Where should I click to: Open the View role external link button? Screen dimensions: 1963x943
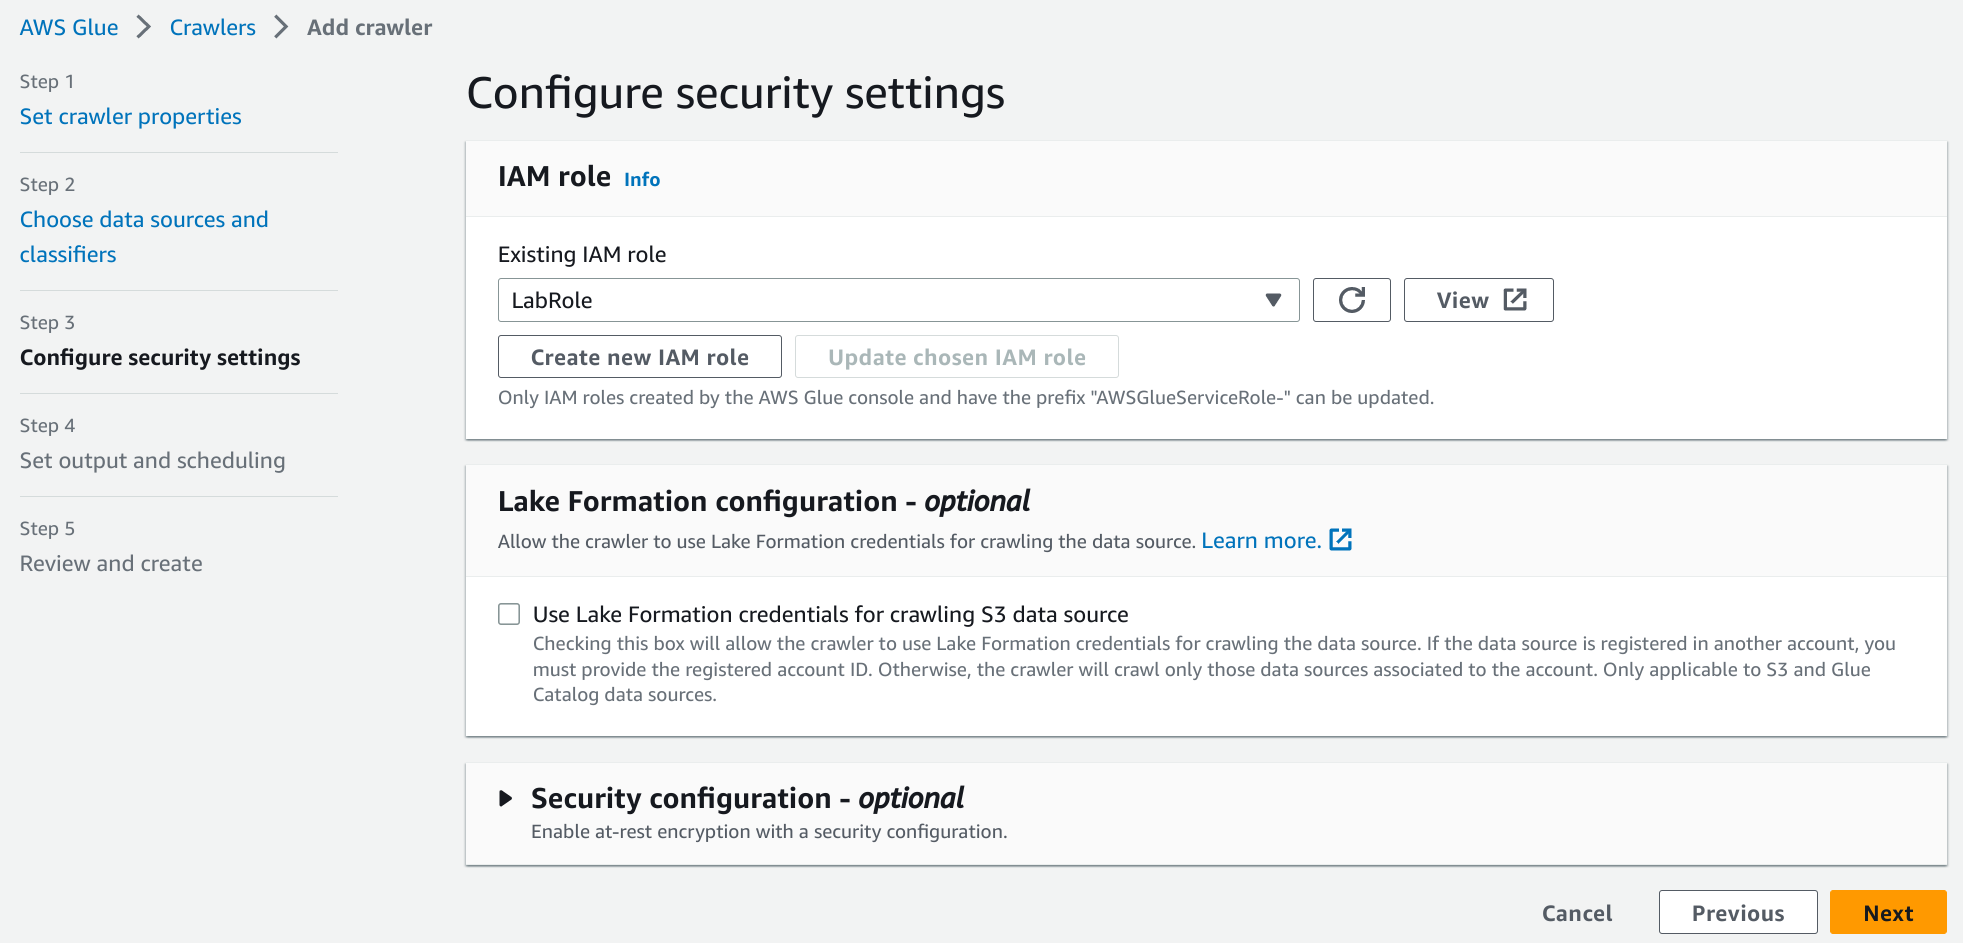tap(1478, 300)
